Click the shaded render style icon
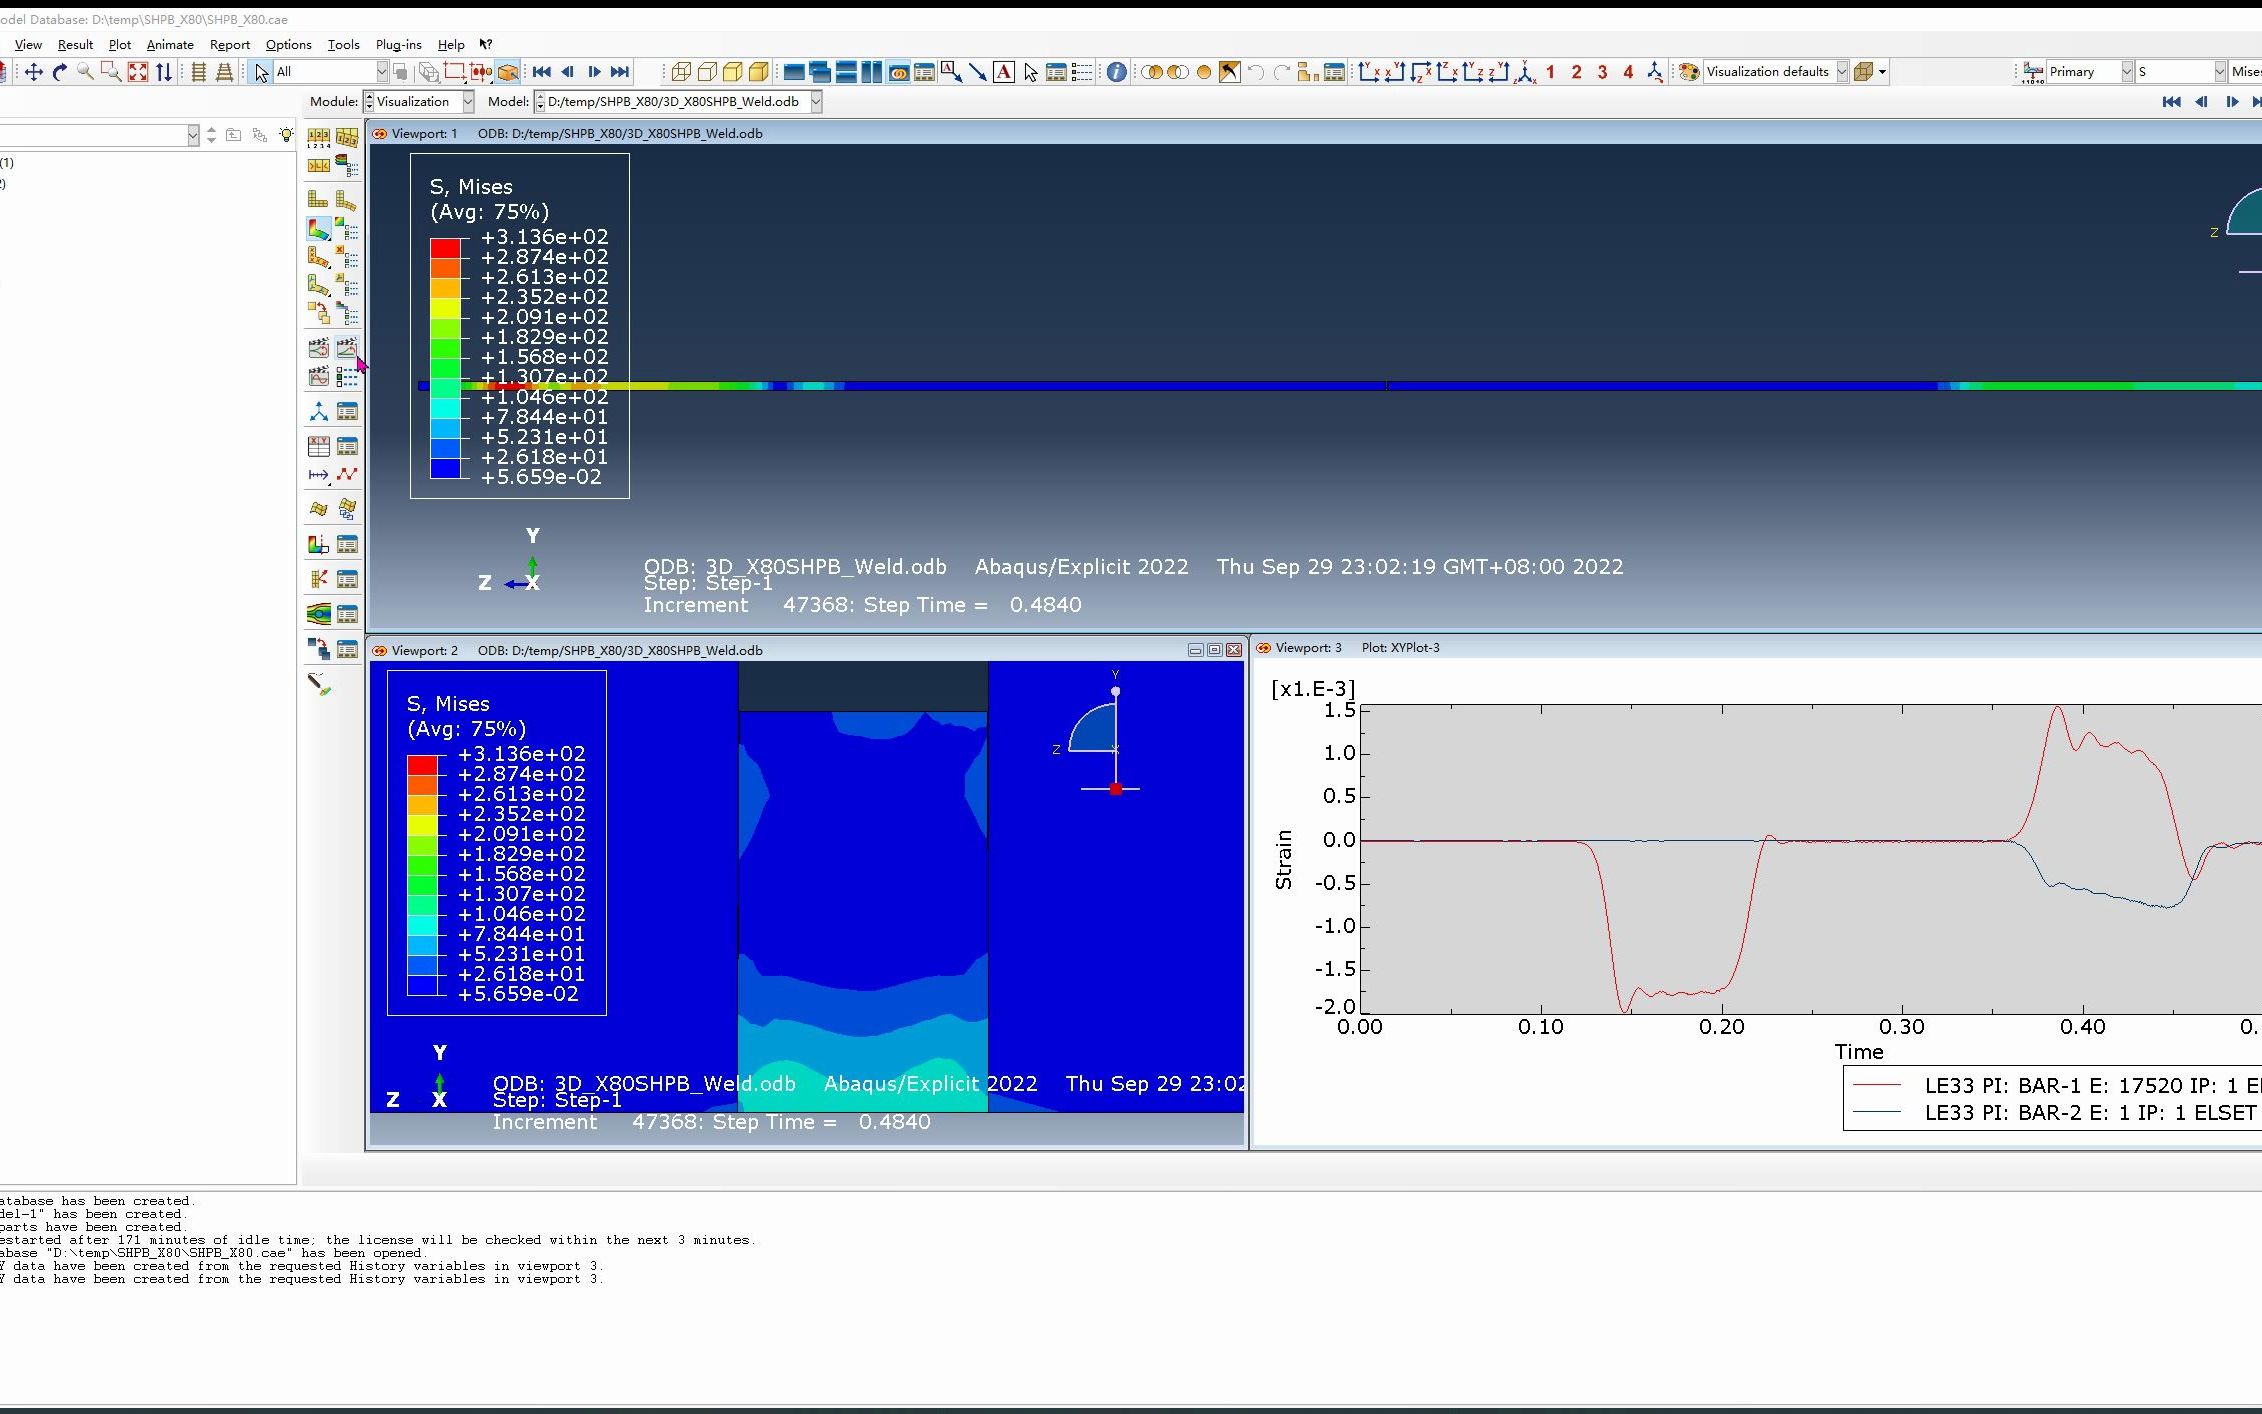The image size is (2262, 1414). (759, 72)
